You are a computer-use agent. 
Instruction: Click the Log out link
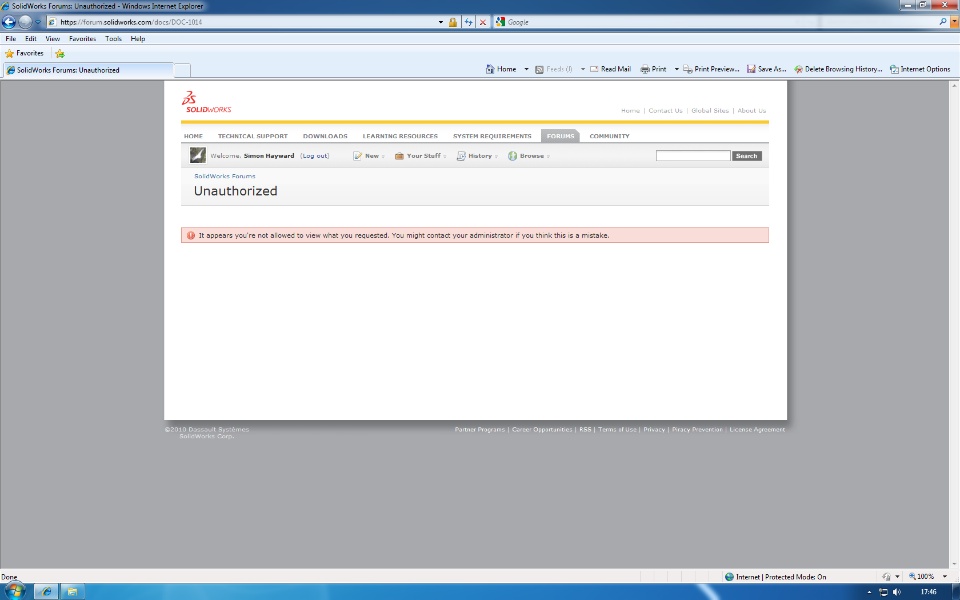click(x=315, y=156)
